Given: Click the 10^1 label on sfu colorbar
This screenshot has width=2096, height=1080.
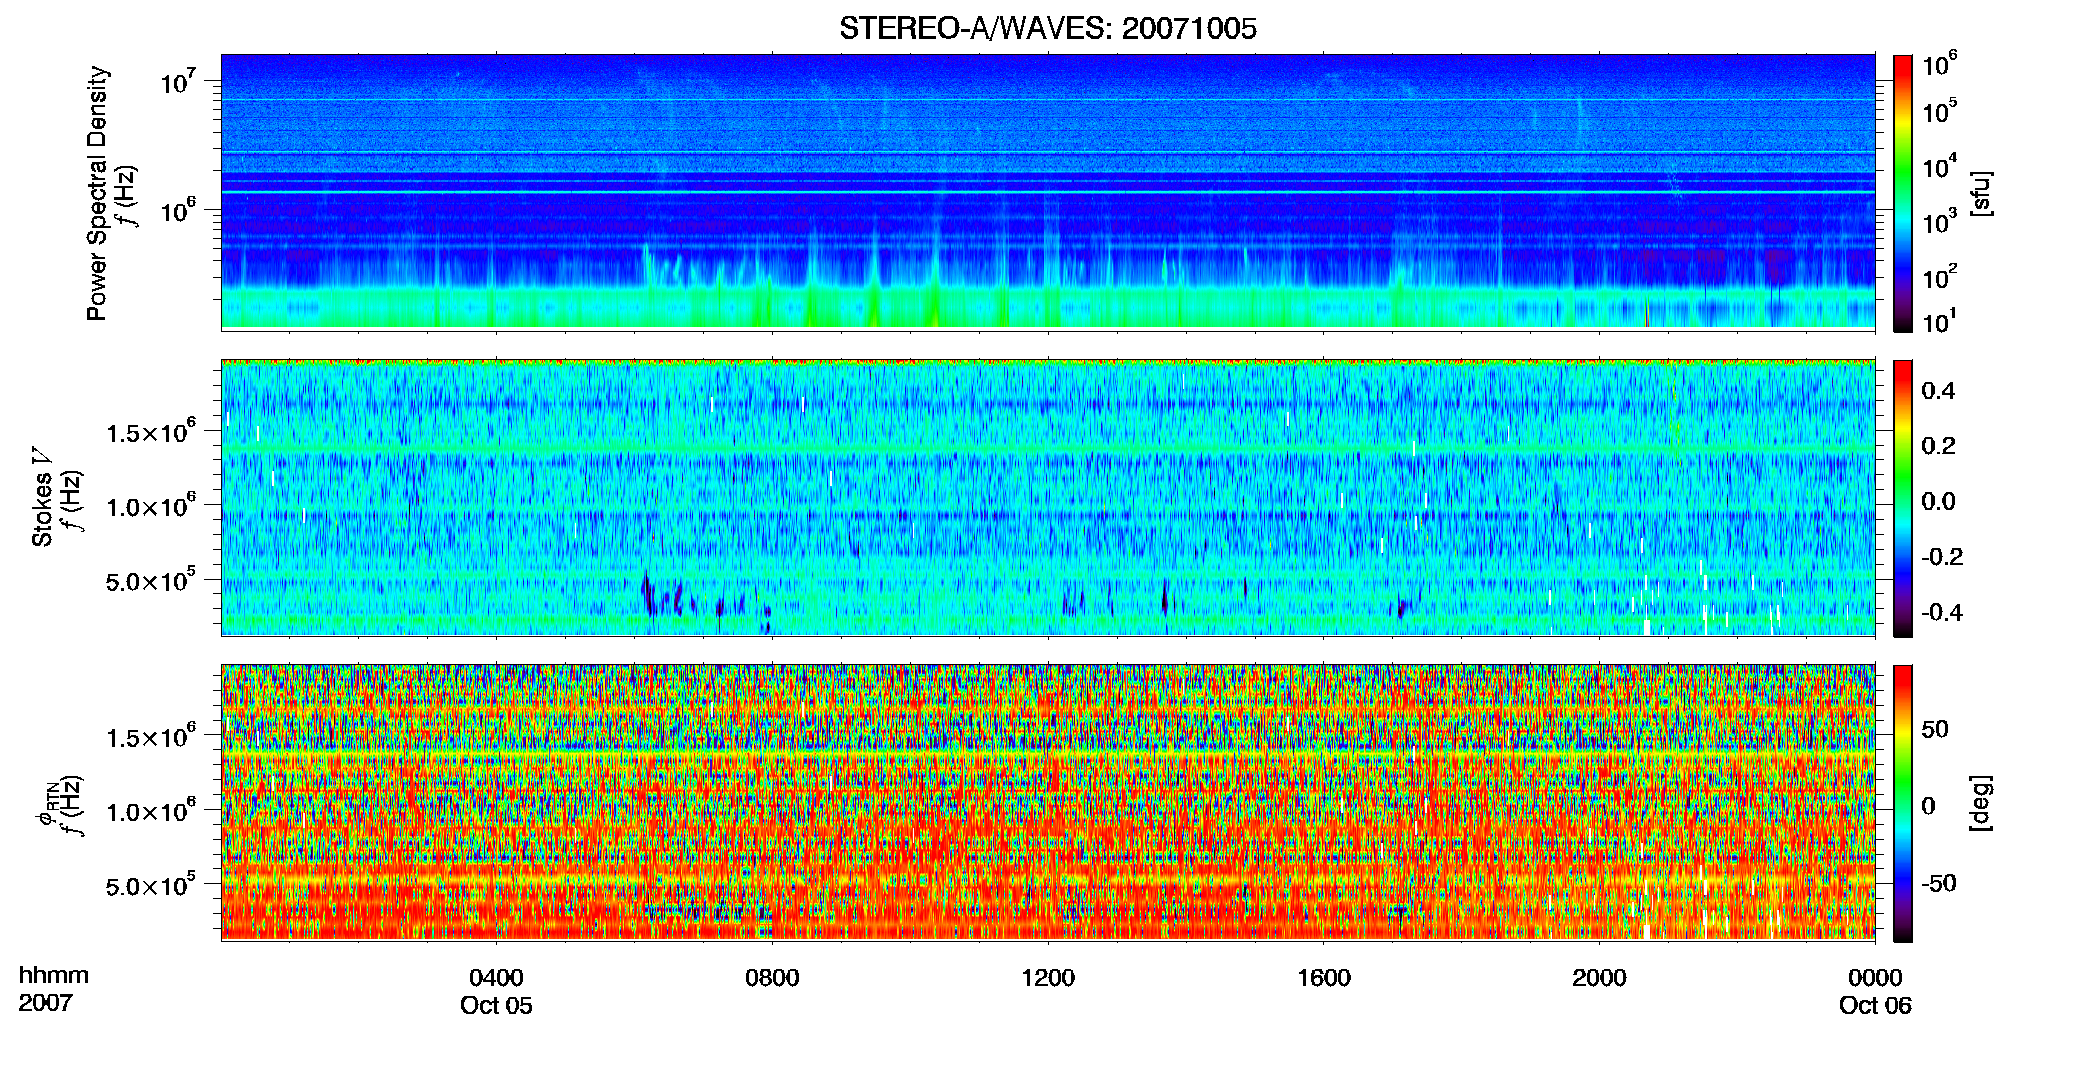Looking at the screenshot, I should click(x=1940, y=321).
